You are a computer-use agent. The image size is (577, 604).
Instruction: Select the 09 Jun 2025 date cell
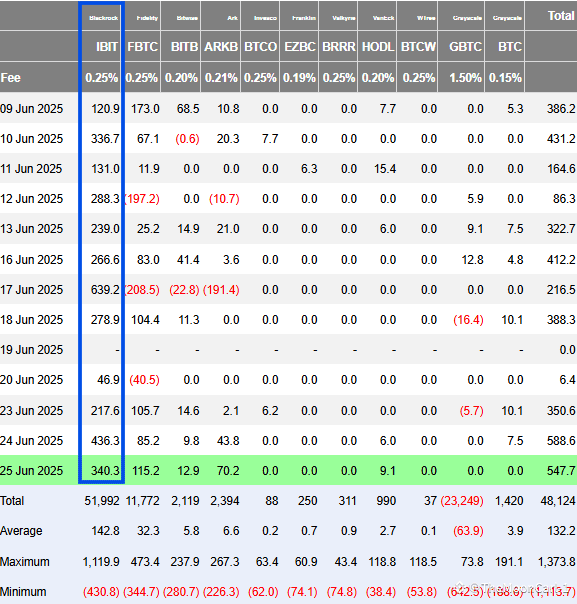point(32,109)
